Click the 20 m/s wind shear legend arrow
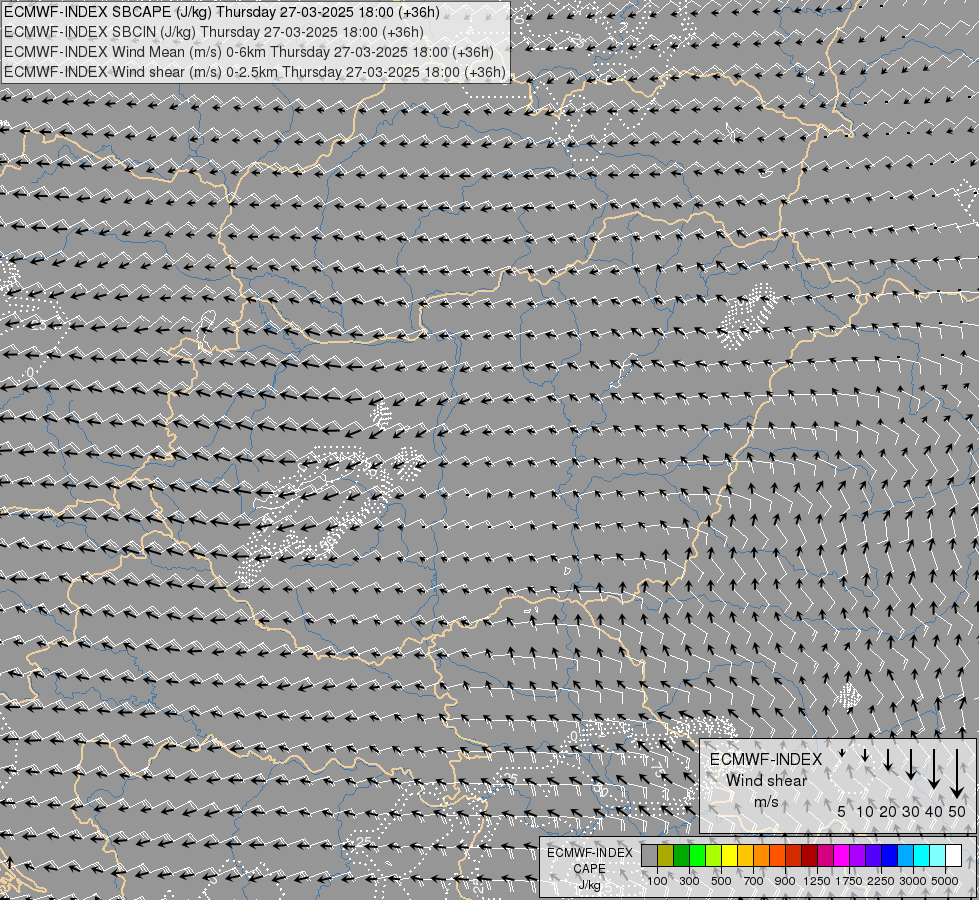The height and width of the screenshot is (900, 979). tap(888, 760)
